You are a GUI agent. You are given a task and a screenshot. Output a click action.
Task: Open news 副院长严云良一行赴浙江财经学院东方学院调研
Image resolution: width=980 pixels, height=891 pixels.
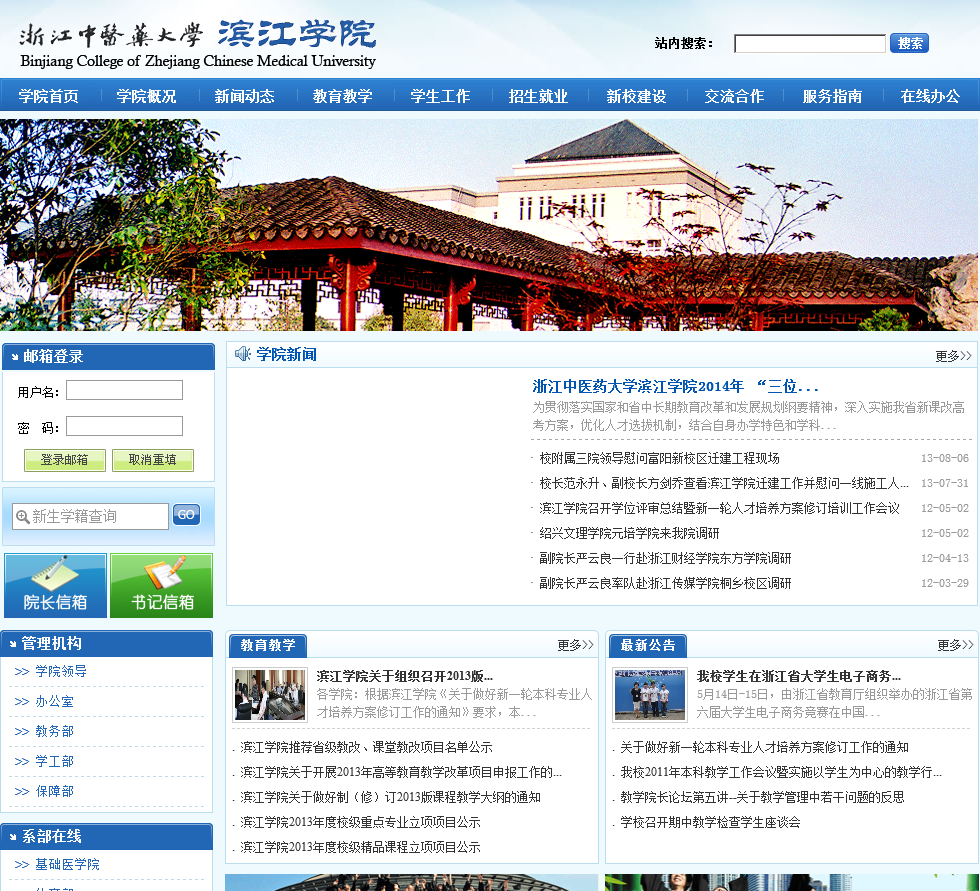click(665, 559)
